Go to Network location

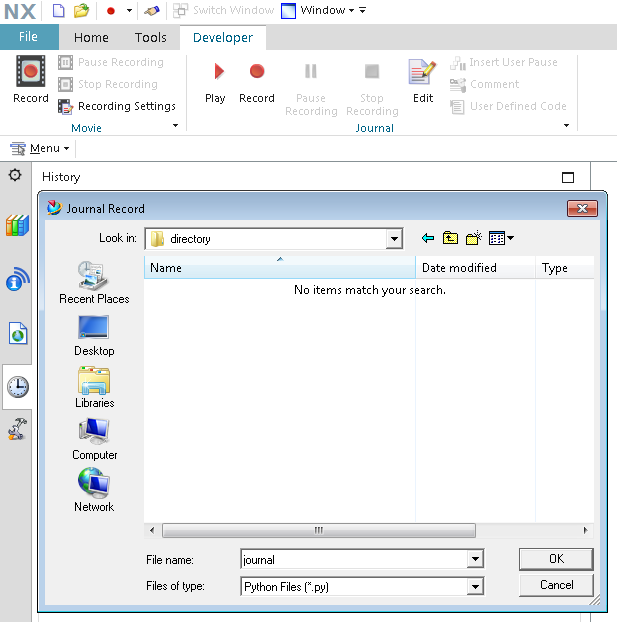[x=94, y=490]
